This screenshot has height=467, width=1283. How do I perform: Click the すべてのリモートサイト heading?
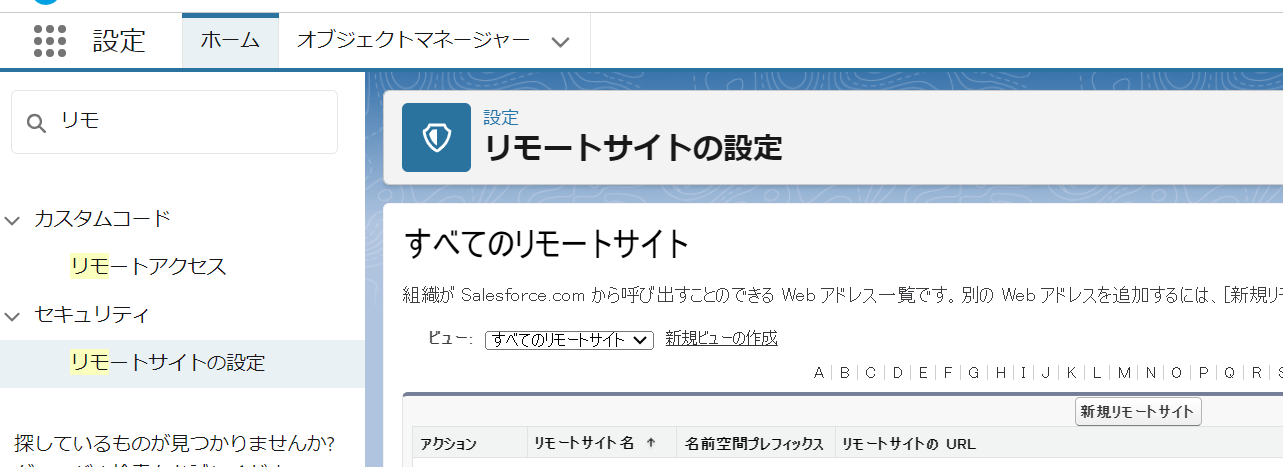(x=547, y=243)
